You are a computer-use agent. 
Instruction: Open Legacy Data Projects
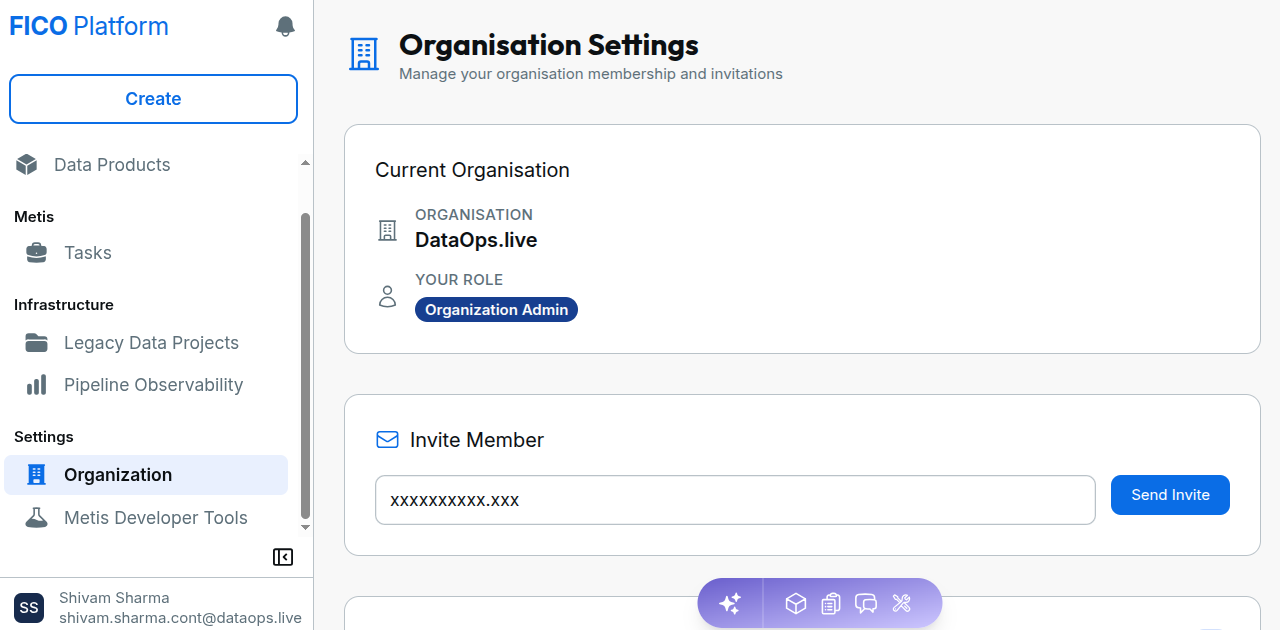(150, 343)
